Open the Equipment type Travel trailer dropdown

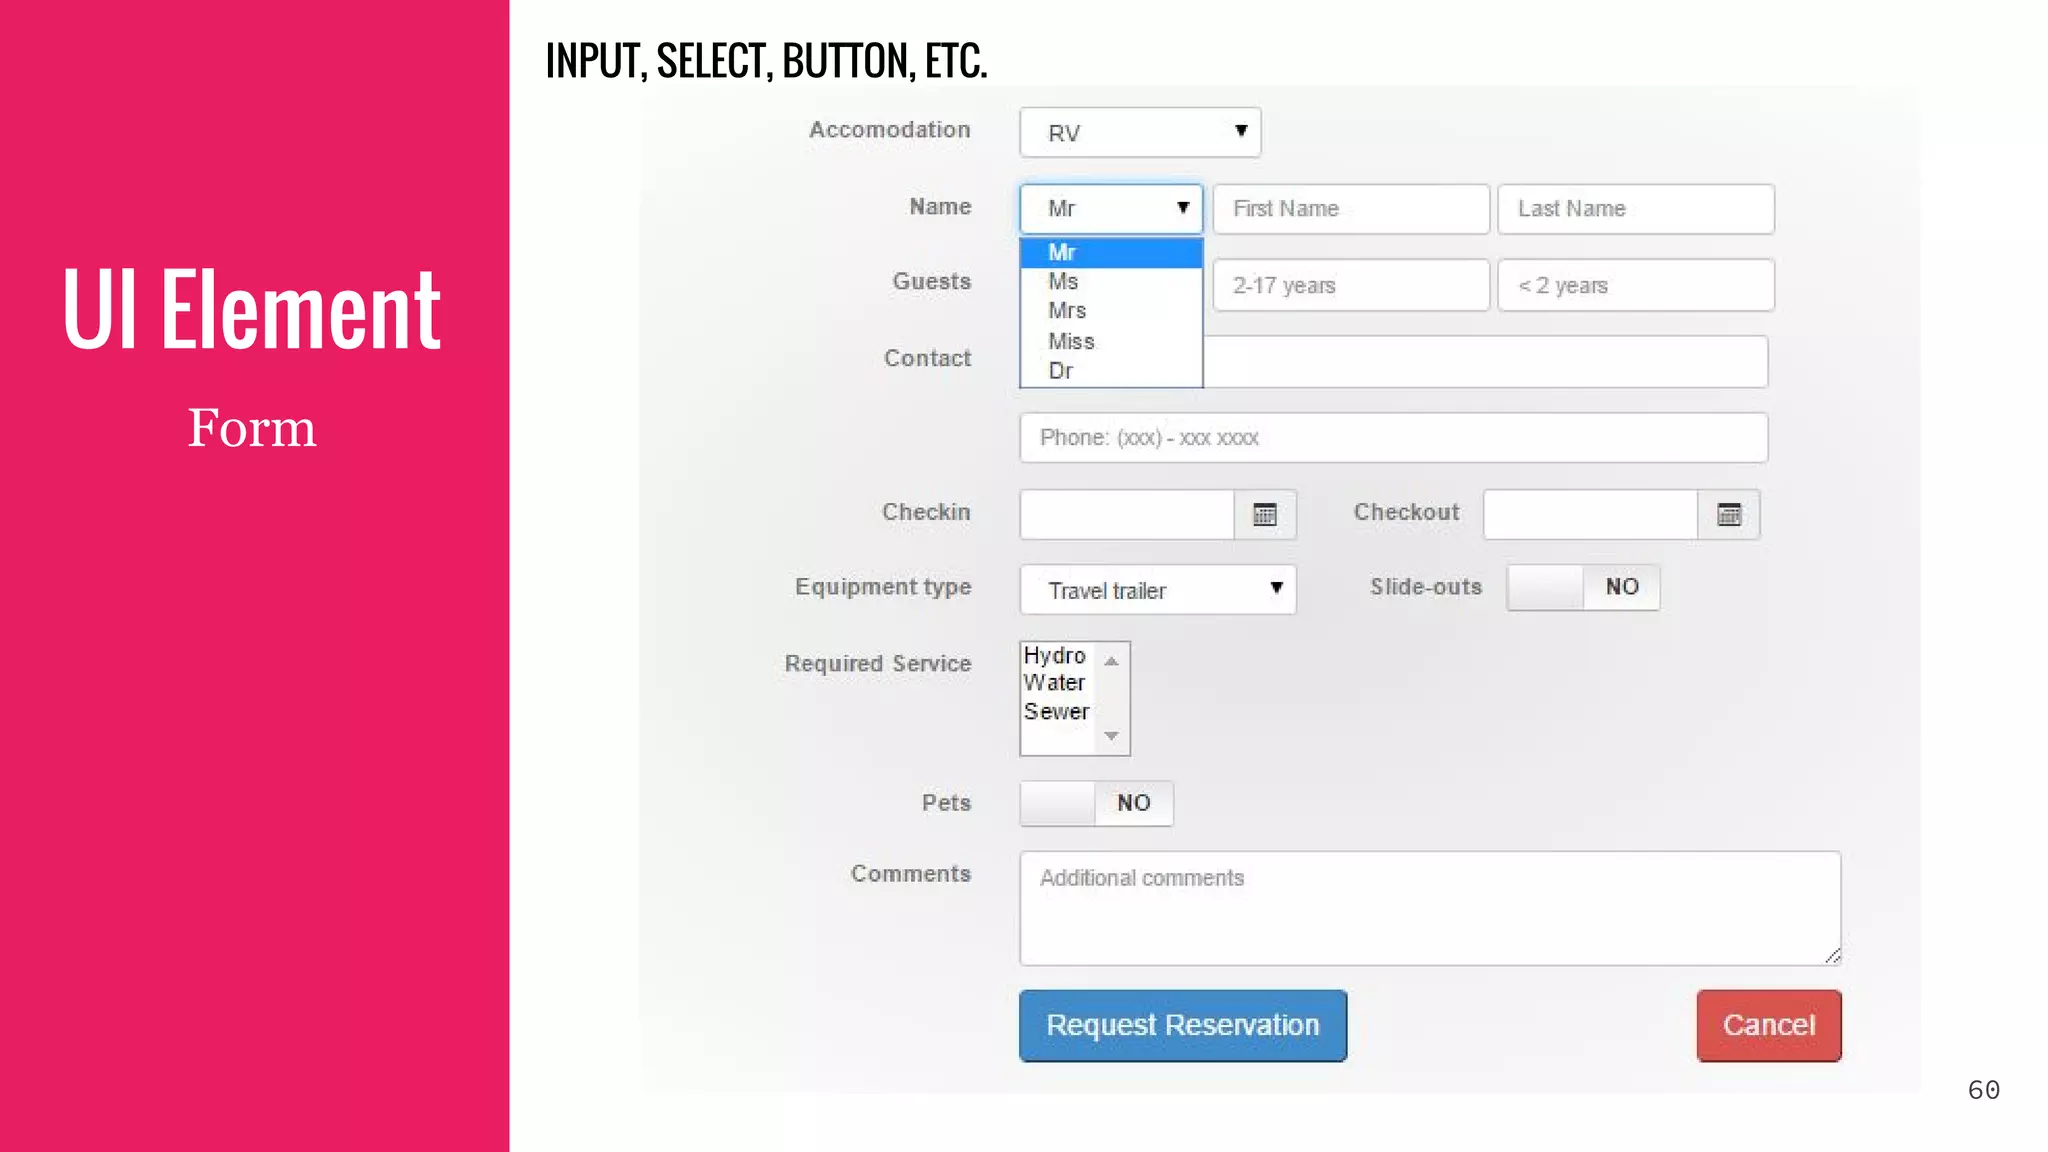coord(1158,590)
